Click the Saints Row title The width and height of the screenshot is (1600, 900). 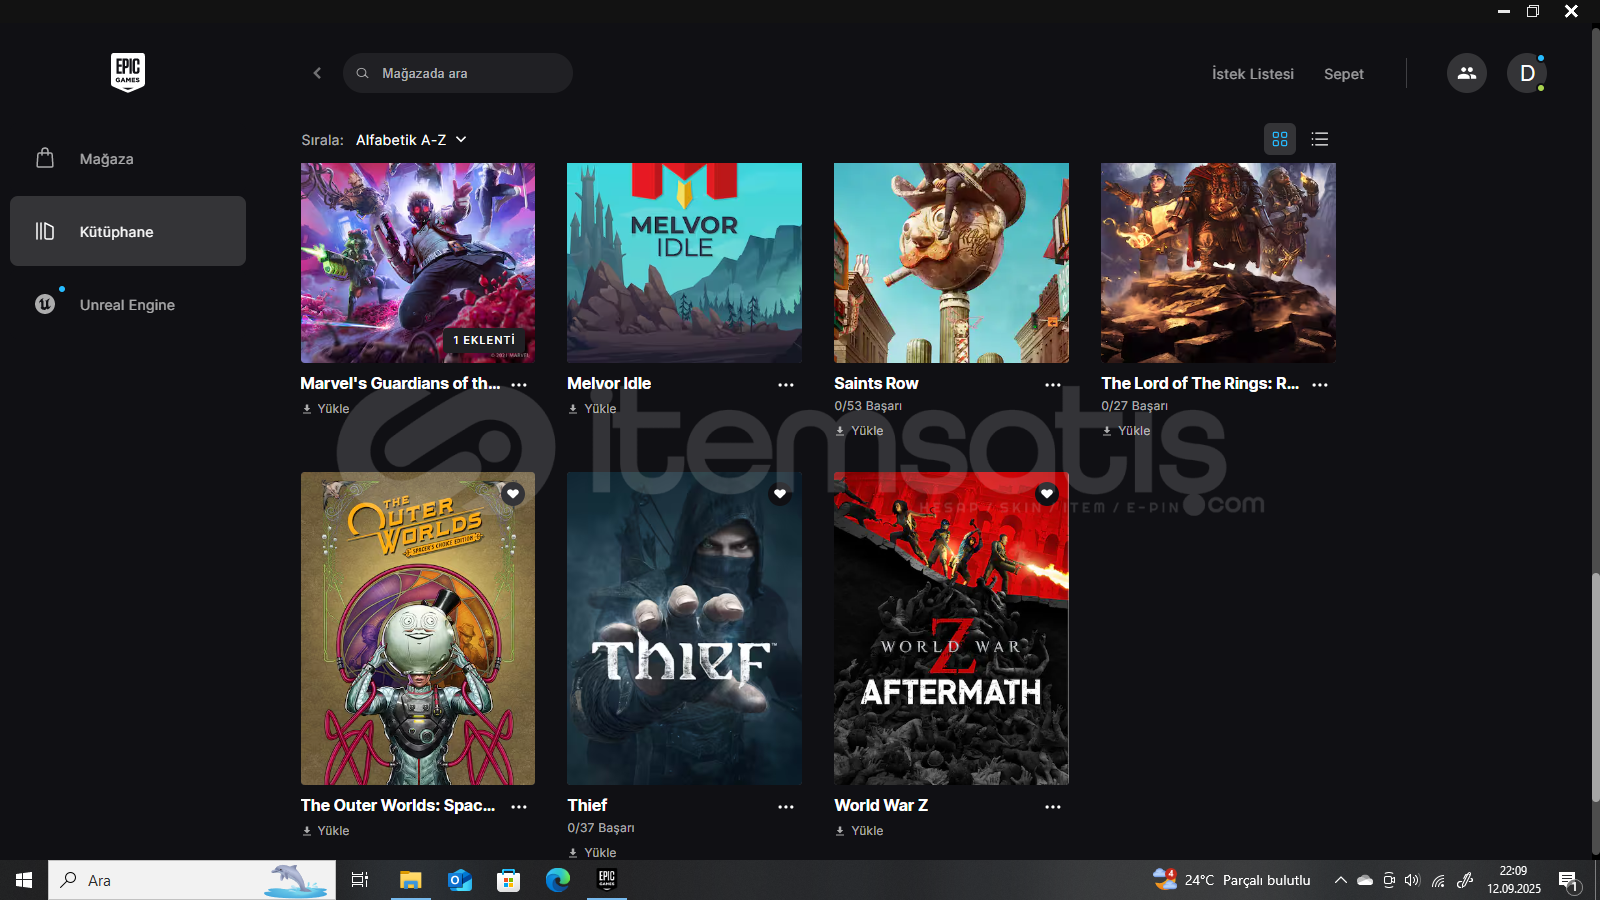tap(876, 383)
